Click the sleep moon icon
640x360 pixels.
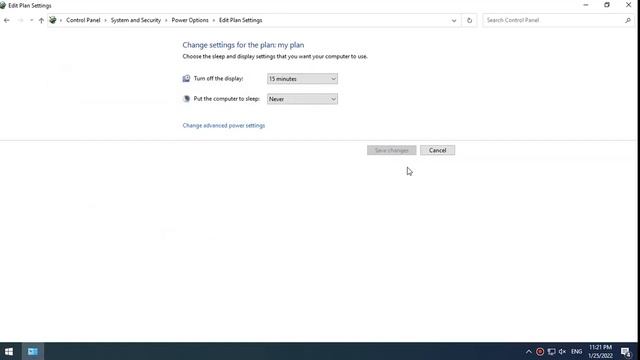tap(187, 98)
